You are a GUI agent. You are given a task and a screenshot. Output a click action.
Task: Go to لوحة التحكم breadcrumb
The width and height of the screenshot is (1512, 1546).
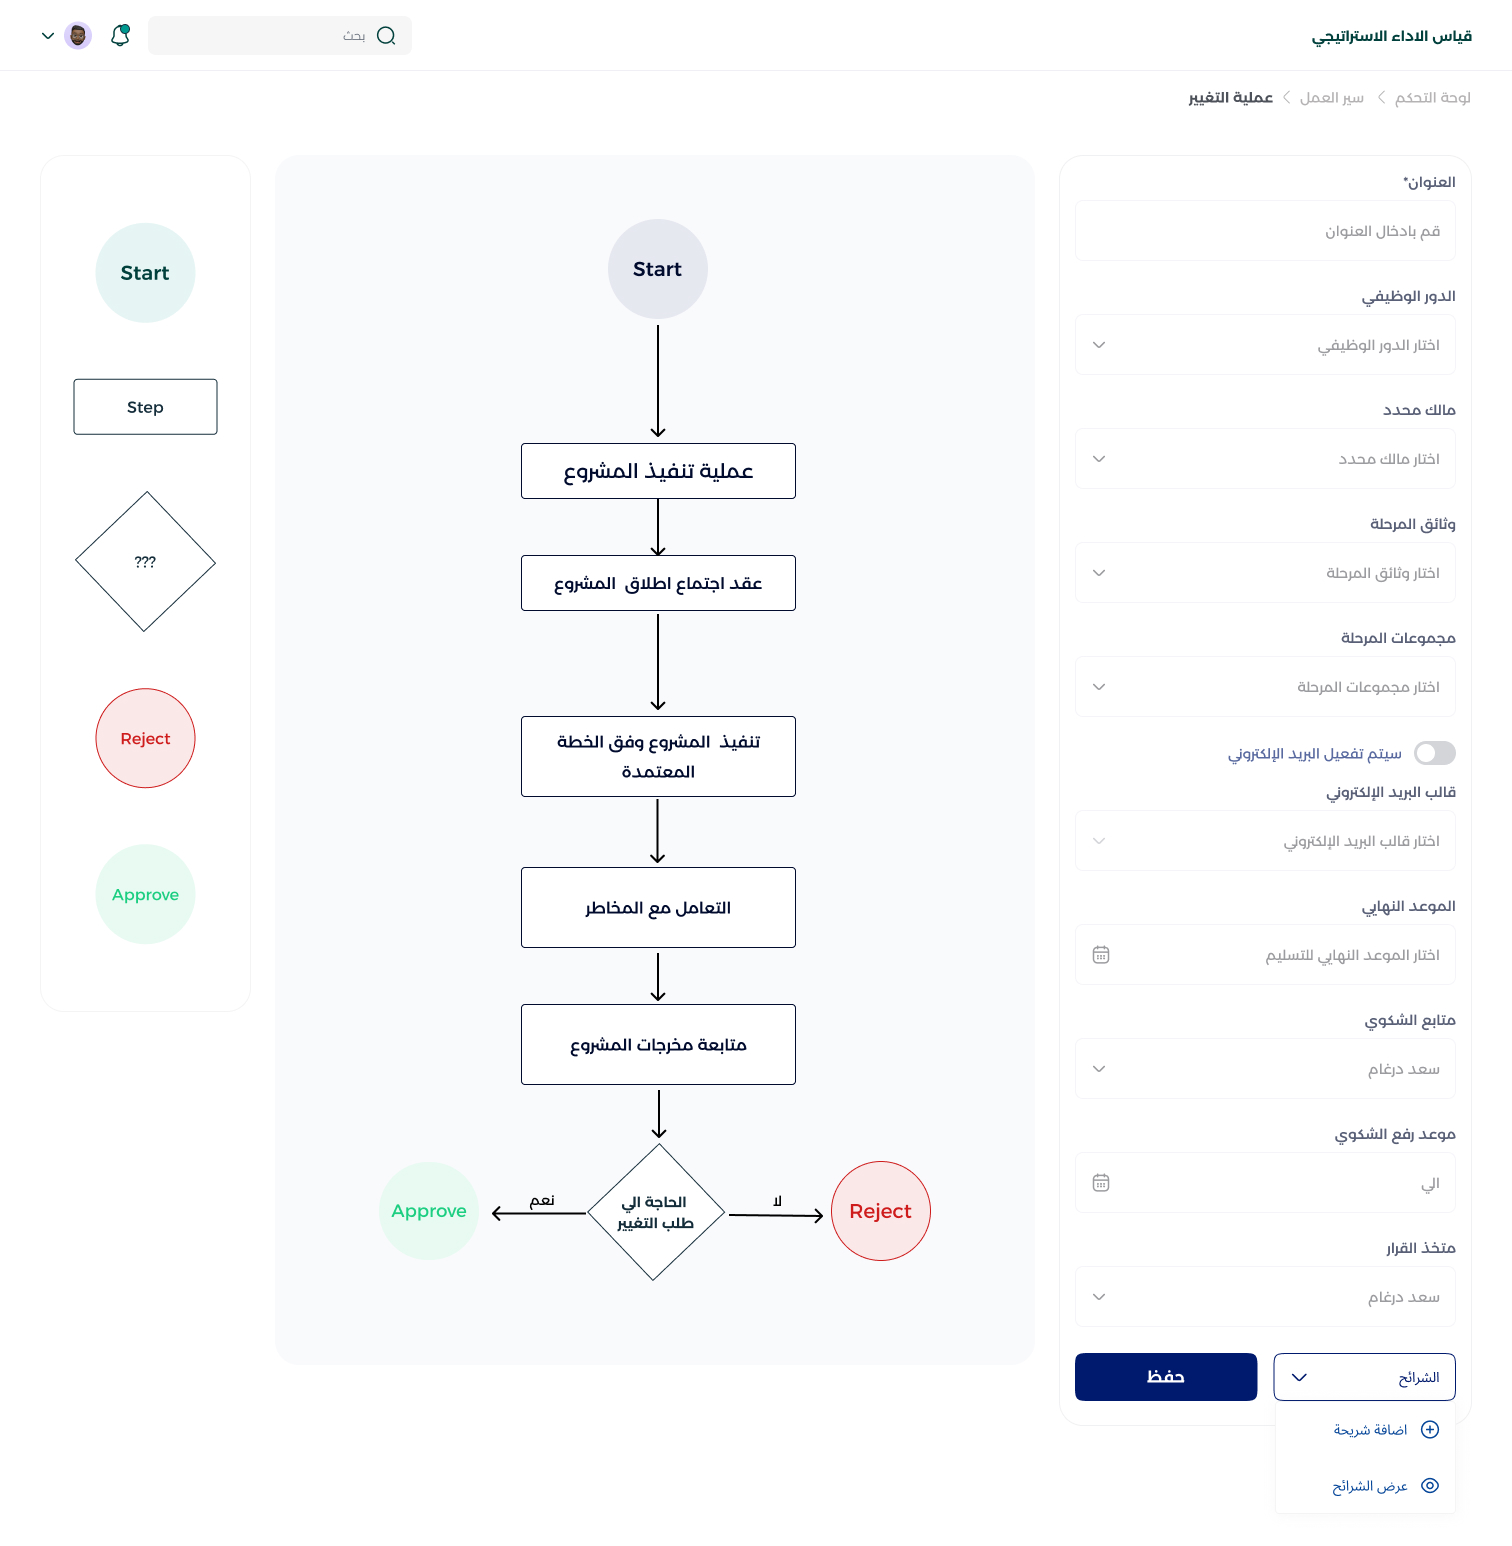point(1432,98)
